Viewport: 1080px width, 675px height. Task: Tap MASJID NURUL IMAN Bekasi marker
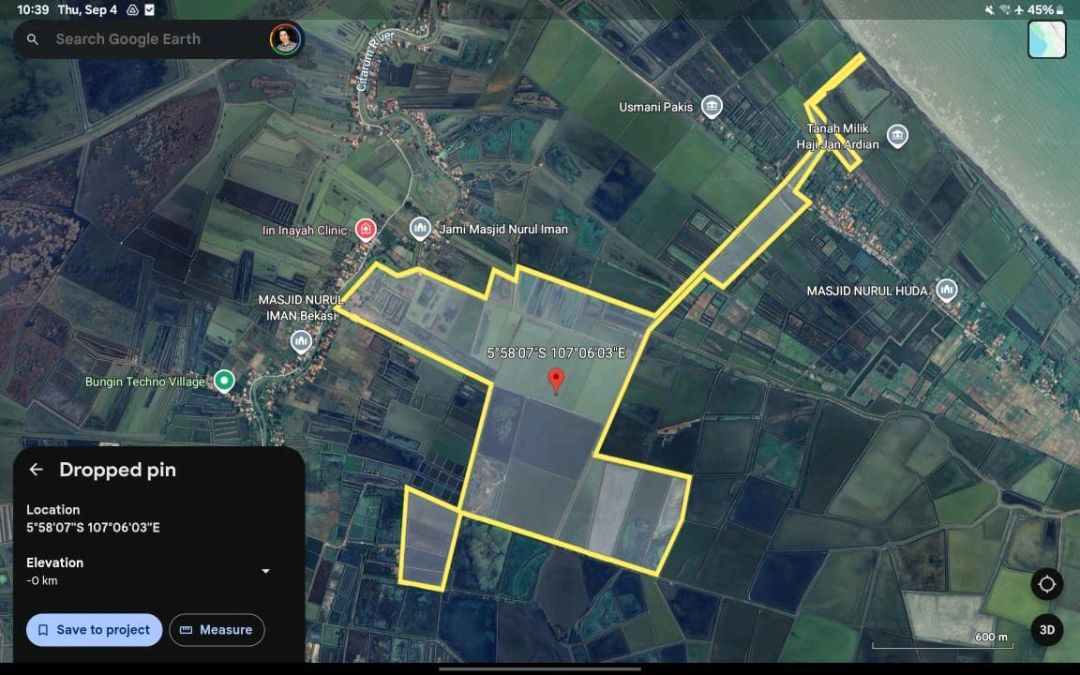301,343
